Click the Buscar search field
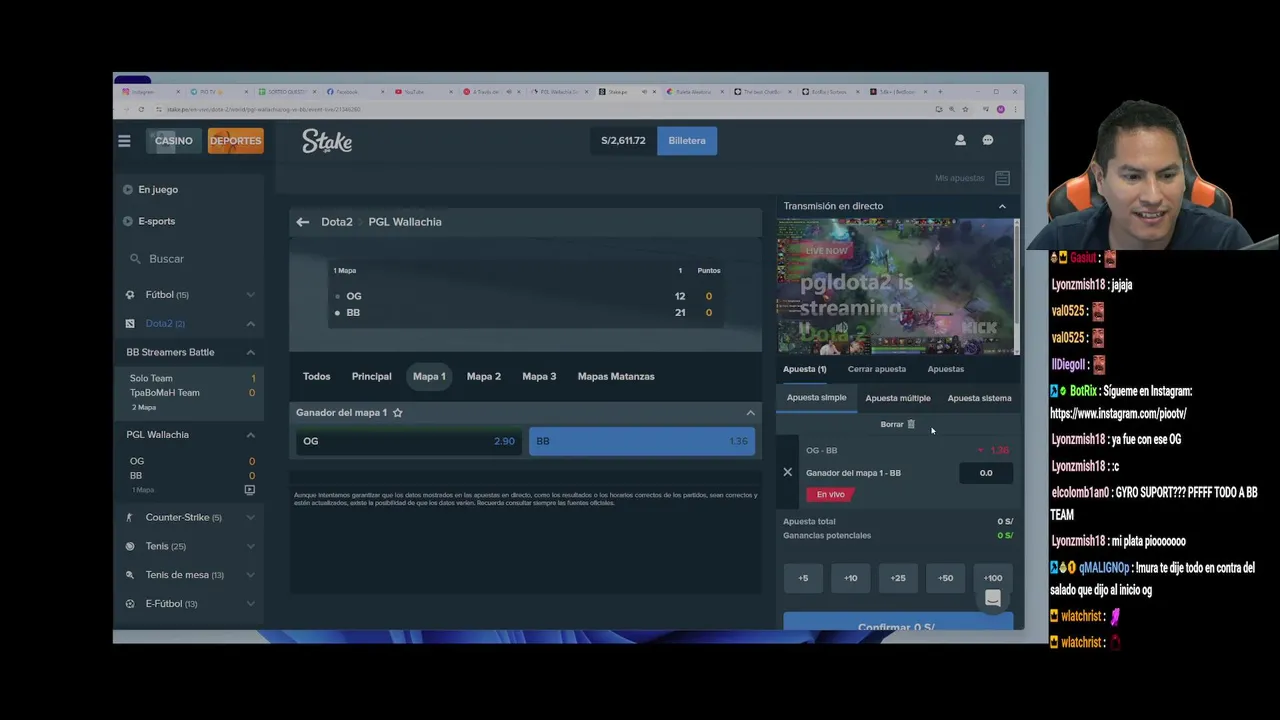This screenshot has height=720, width=1280. pos(190,259)
